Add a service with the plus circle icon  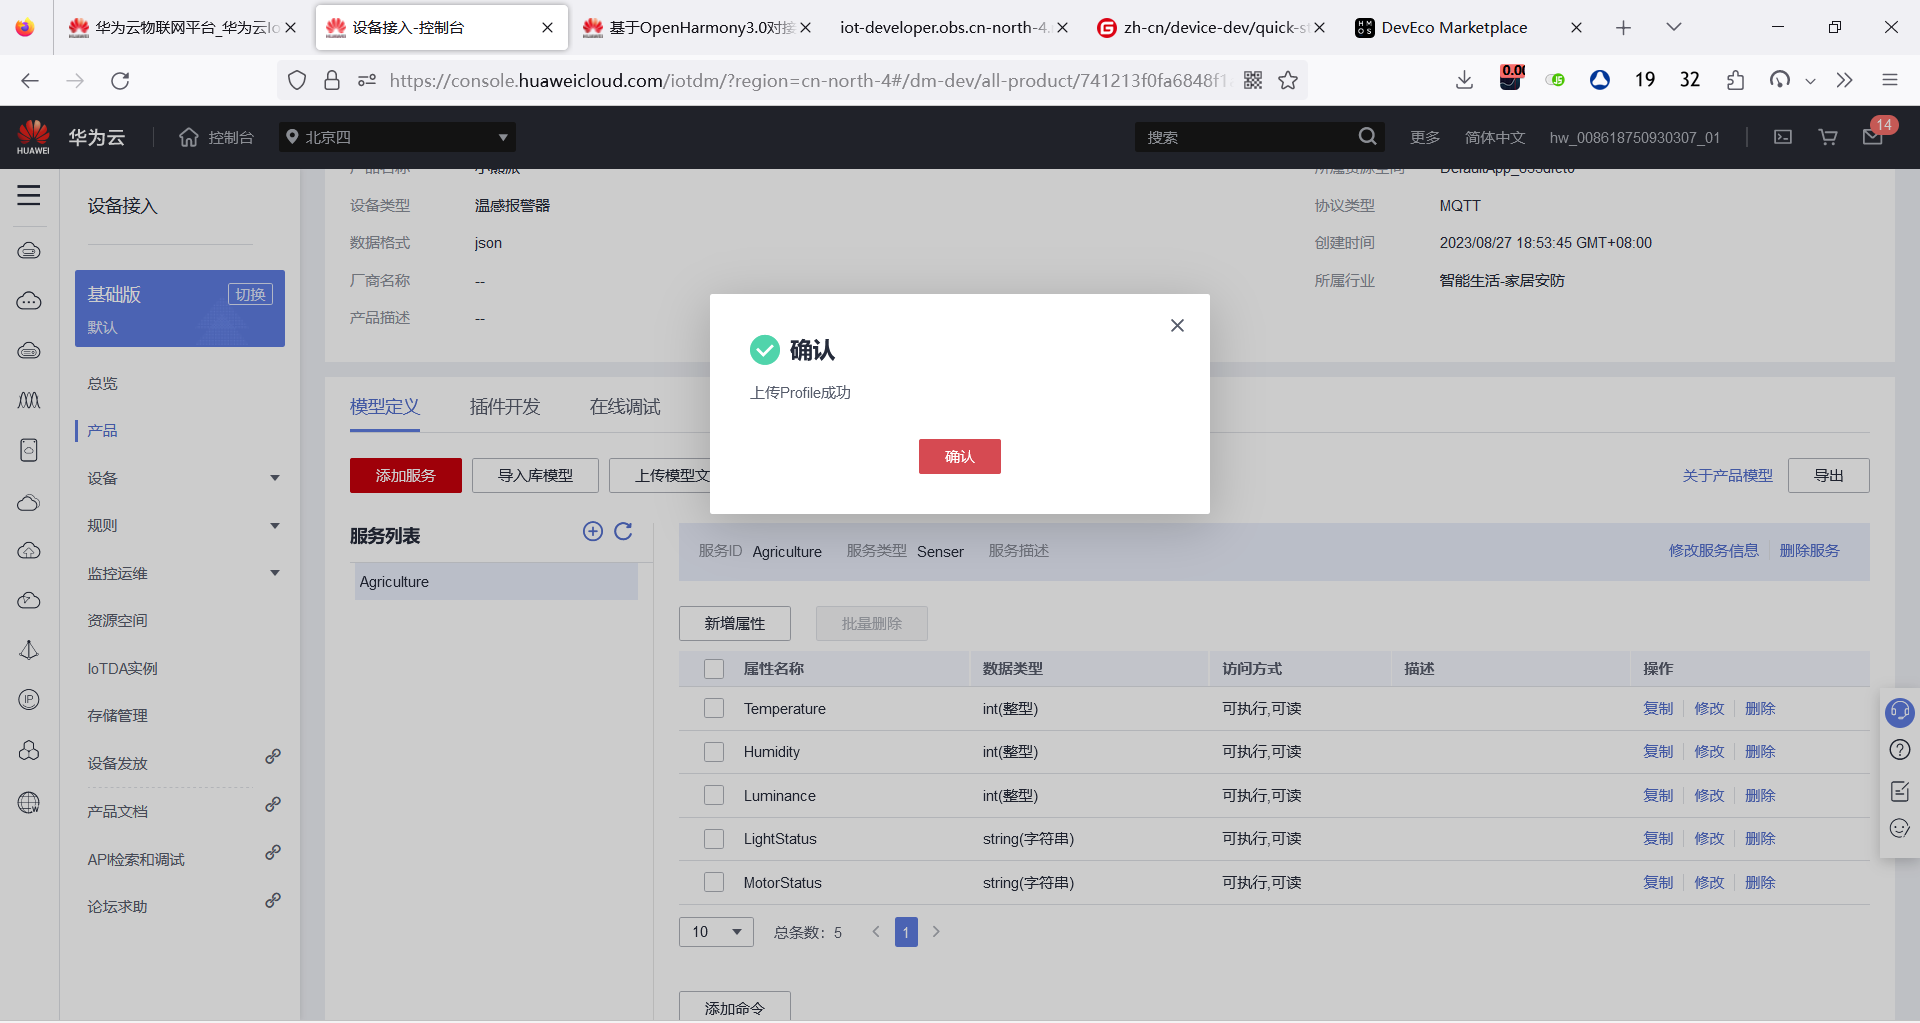593,531
